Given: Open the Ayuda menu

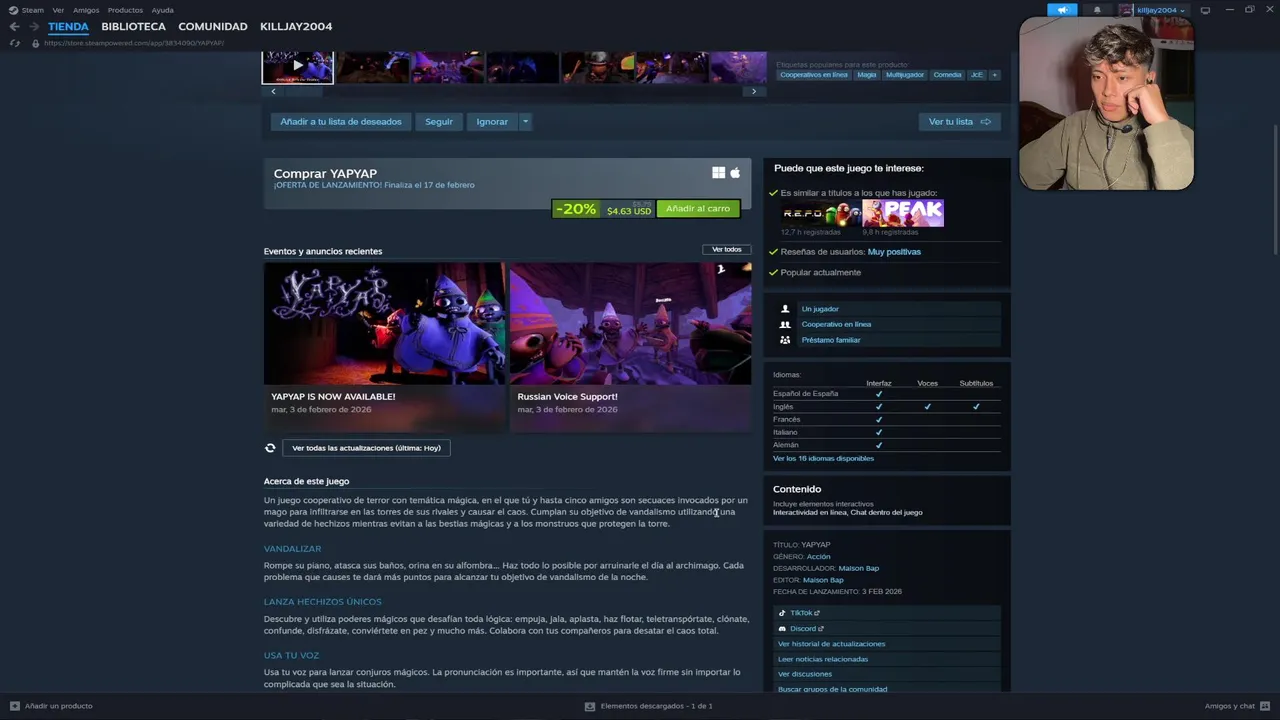Looking at the screenshot, I should point(162,10).
